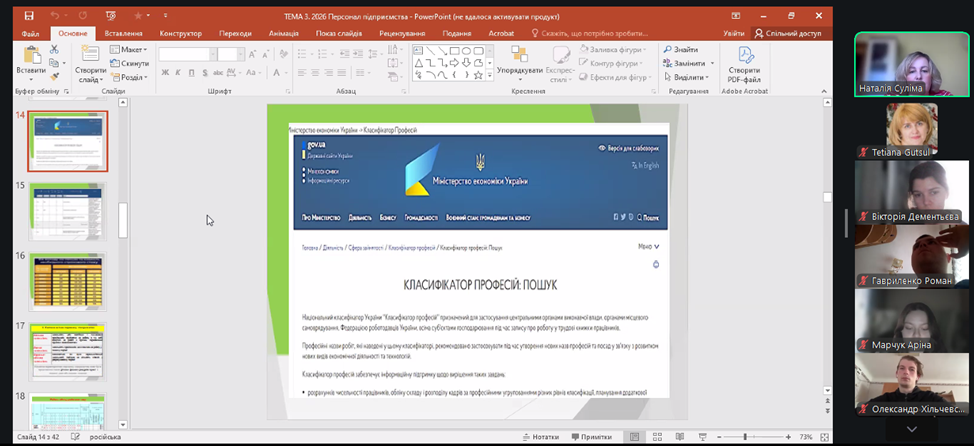Click the zoom slider handle
The image size is (974, 446).
pyautogui.click(x=745, y=437)
